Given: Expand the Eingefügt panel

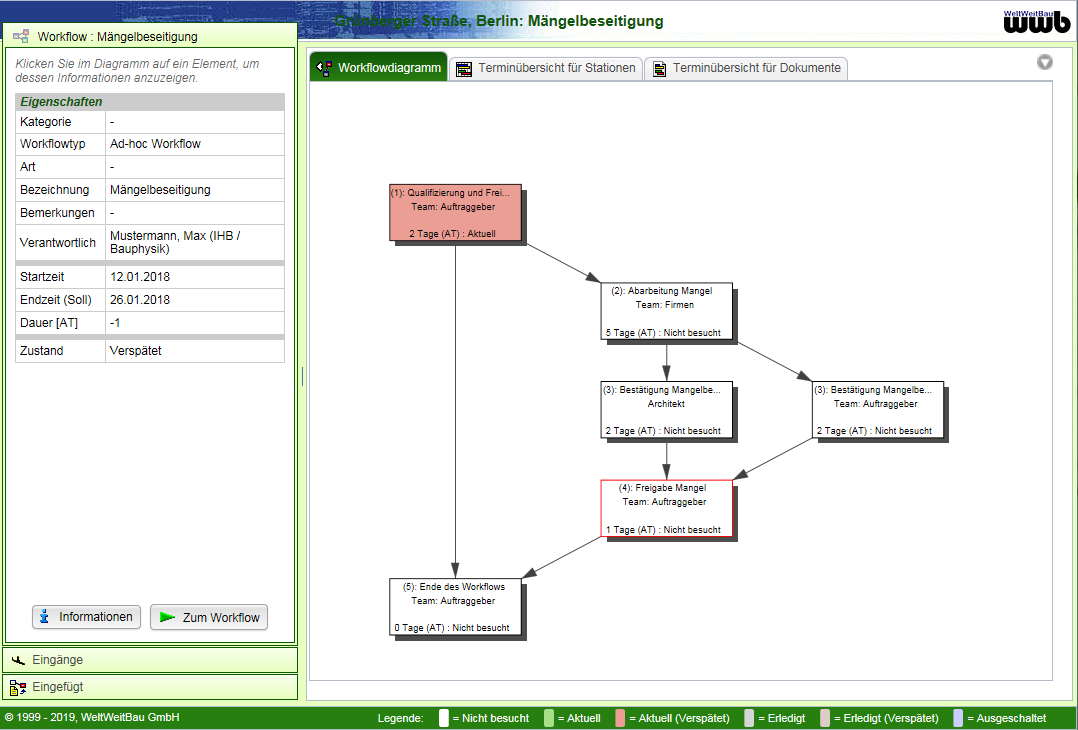Looking at the screenshot, I should (150, 687).
